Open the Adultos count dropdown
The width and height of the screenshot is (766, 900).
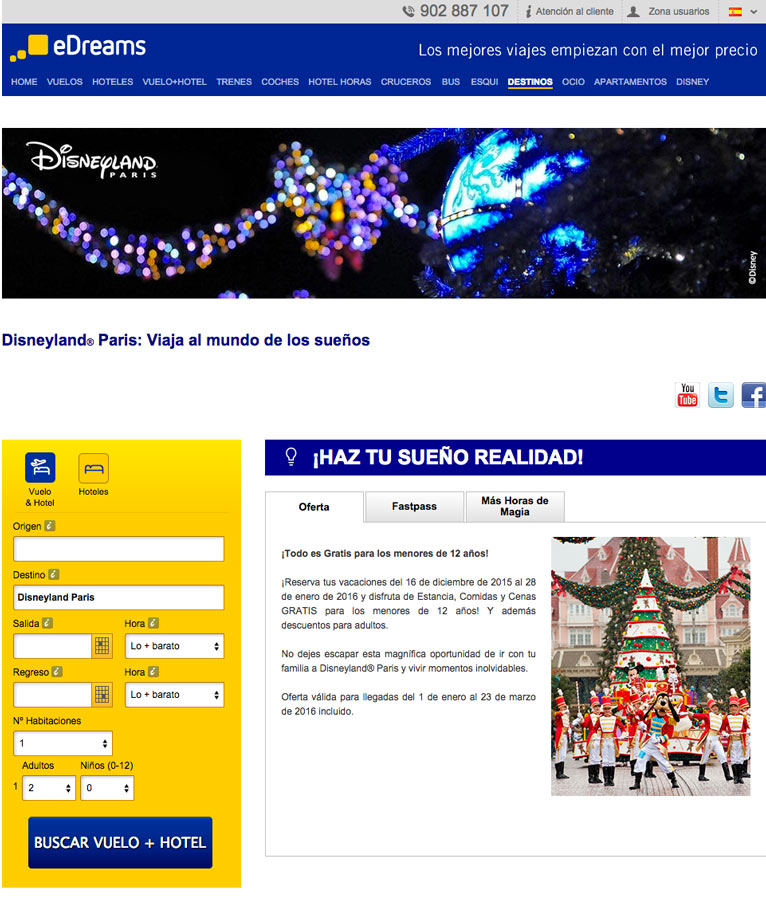(x=49, y=788)
